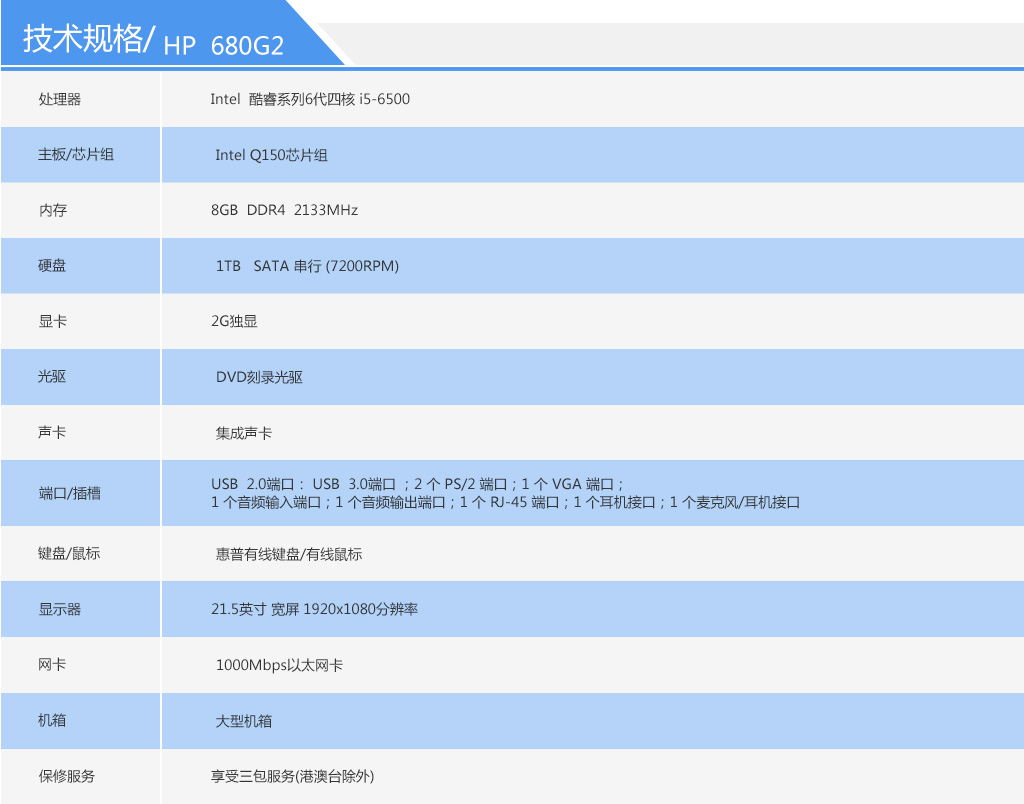The width and height of the screenshot is (1024, 804).
Task: Click the '1000Mbps以太网卡' value
Action: (280, 666)
